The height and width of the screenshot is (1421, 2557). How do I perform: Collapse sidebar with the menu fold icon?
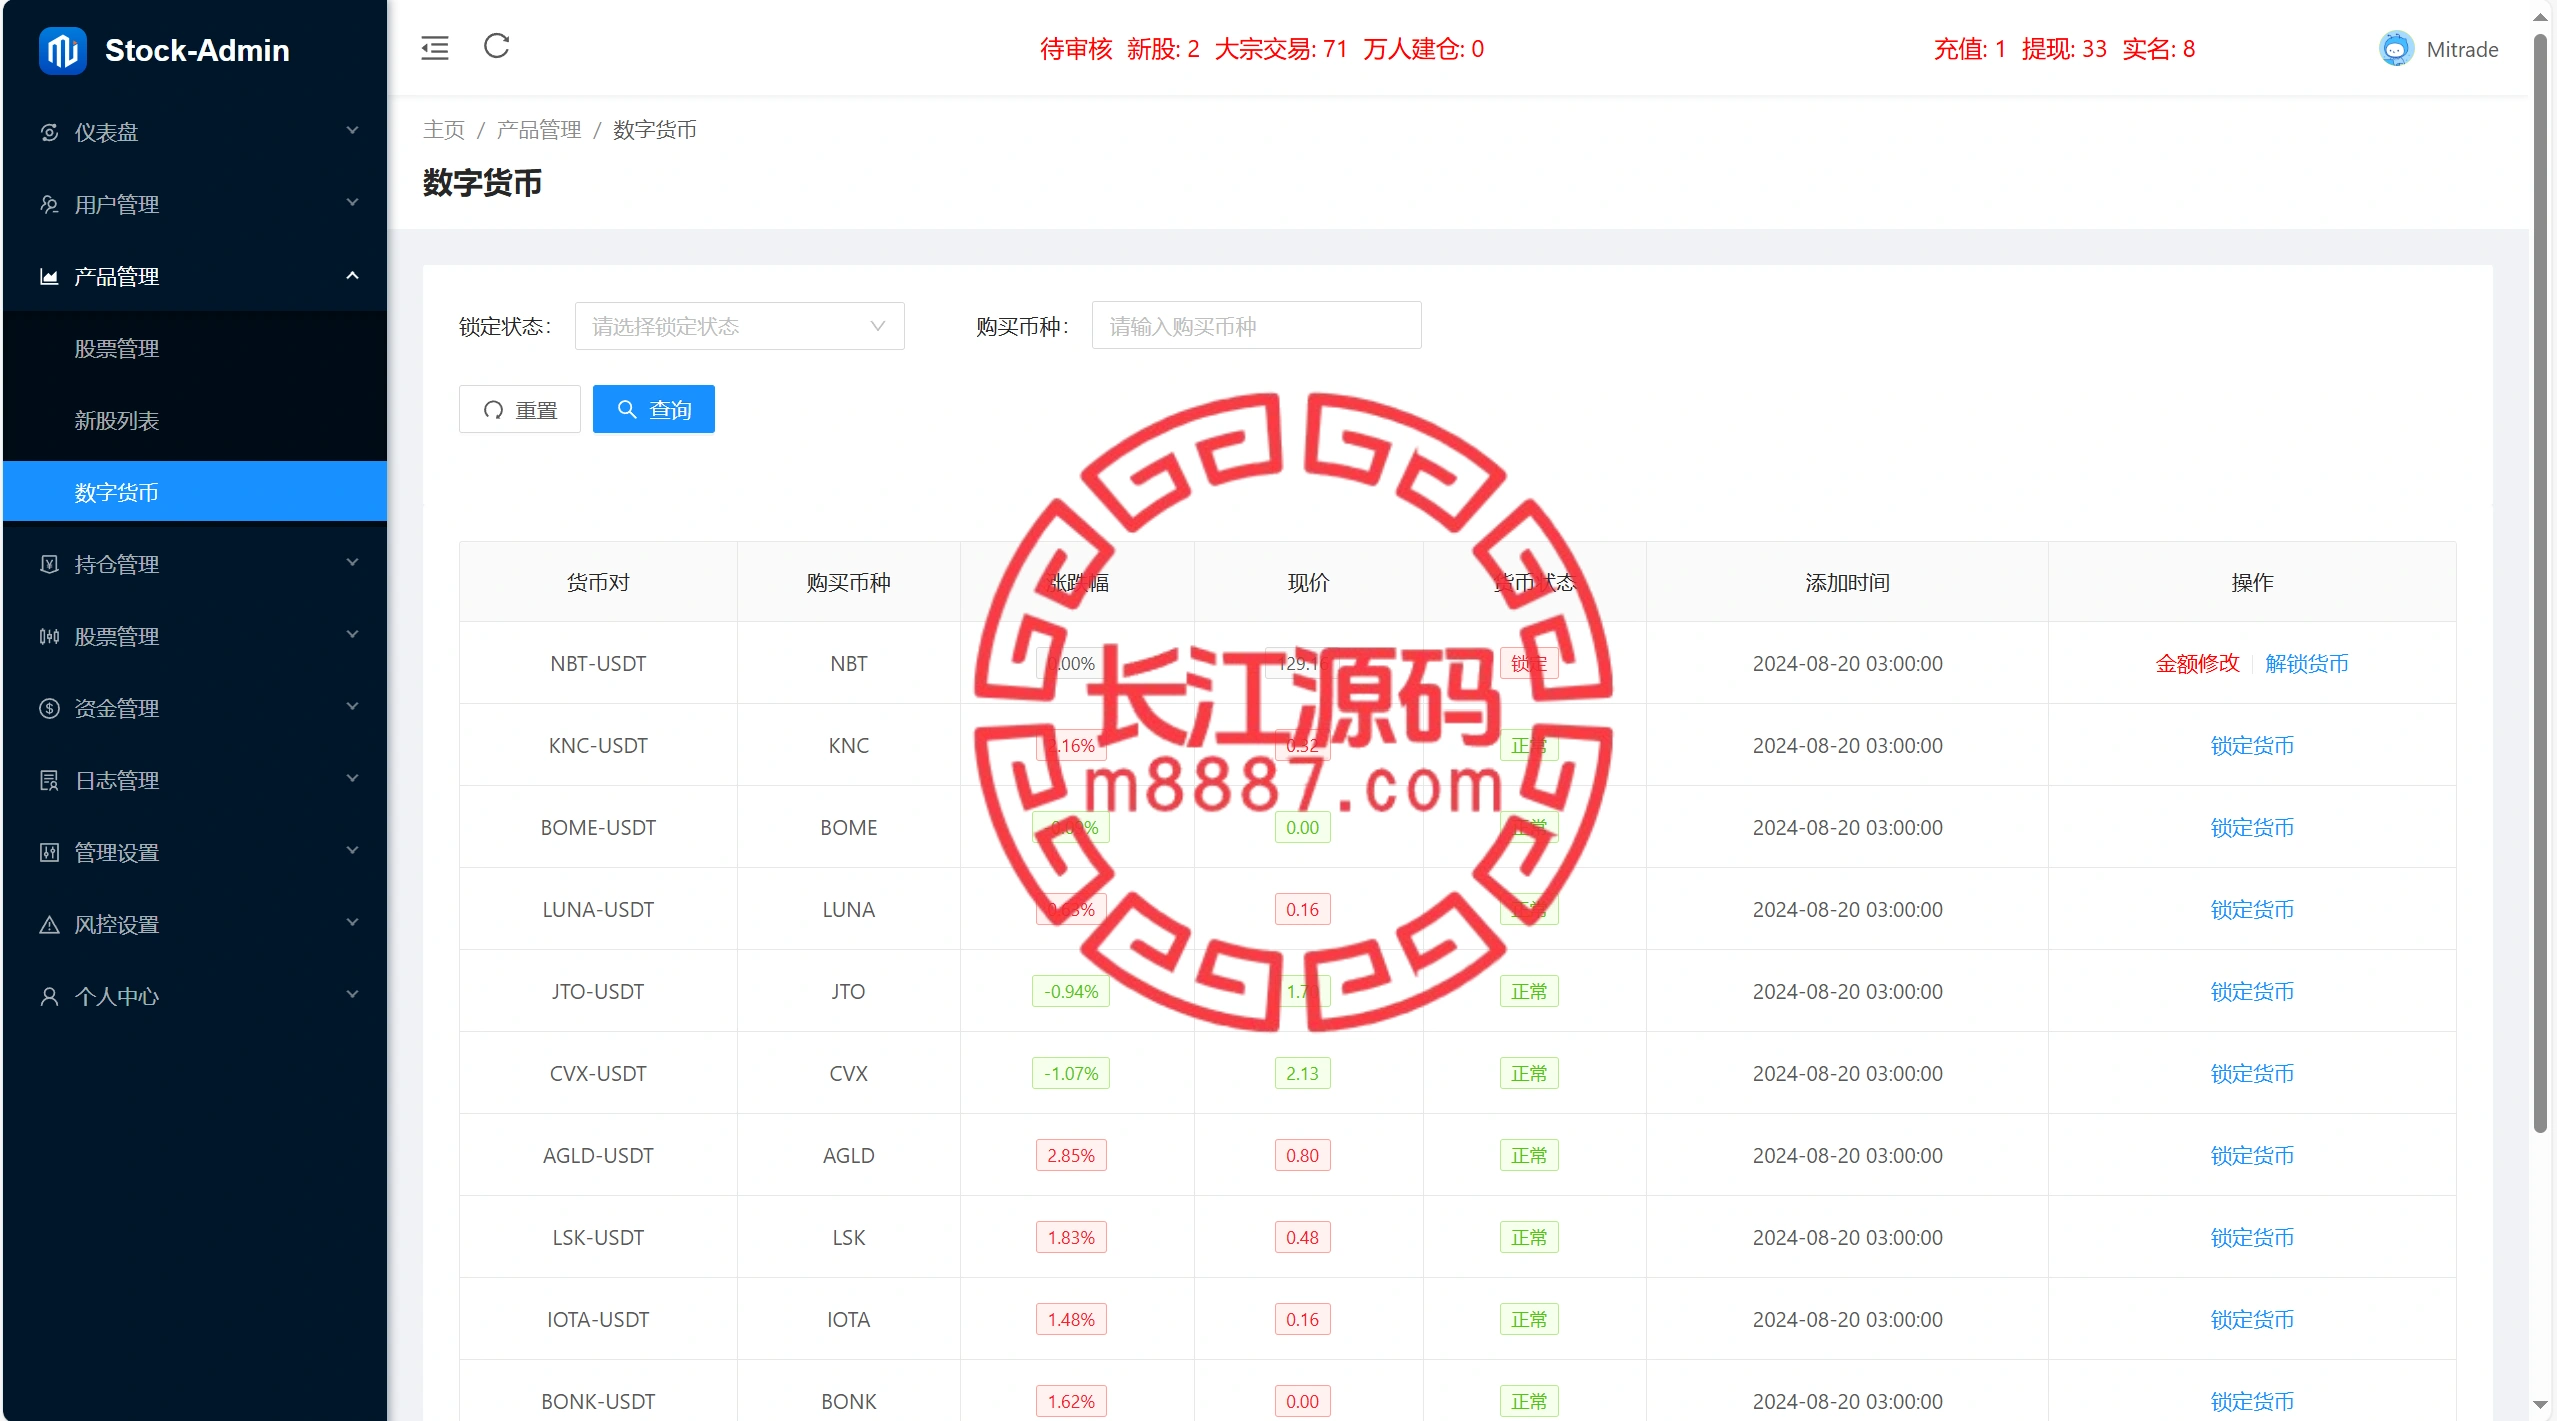pos(435,48)
